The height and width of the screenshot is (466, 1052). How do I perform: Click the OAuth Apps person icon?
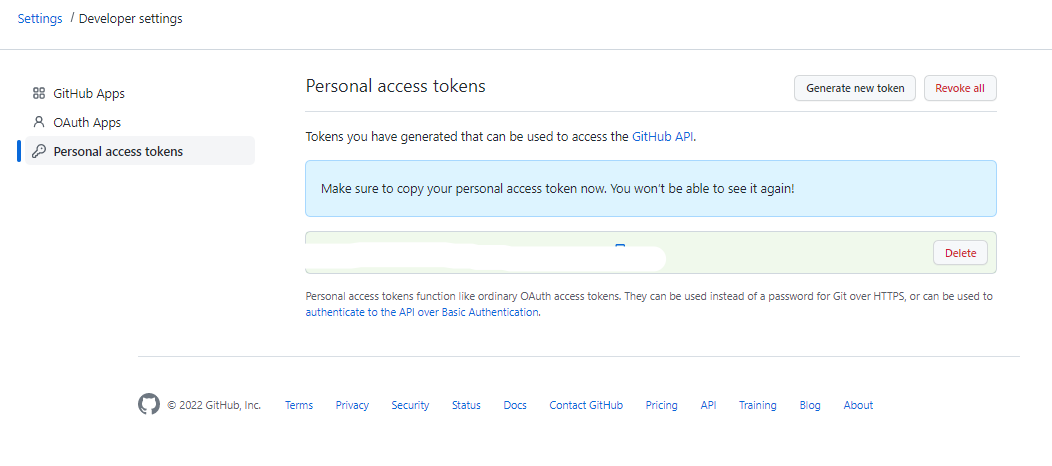coord(39,122)
